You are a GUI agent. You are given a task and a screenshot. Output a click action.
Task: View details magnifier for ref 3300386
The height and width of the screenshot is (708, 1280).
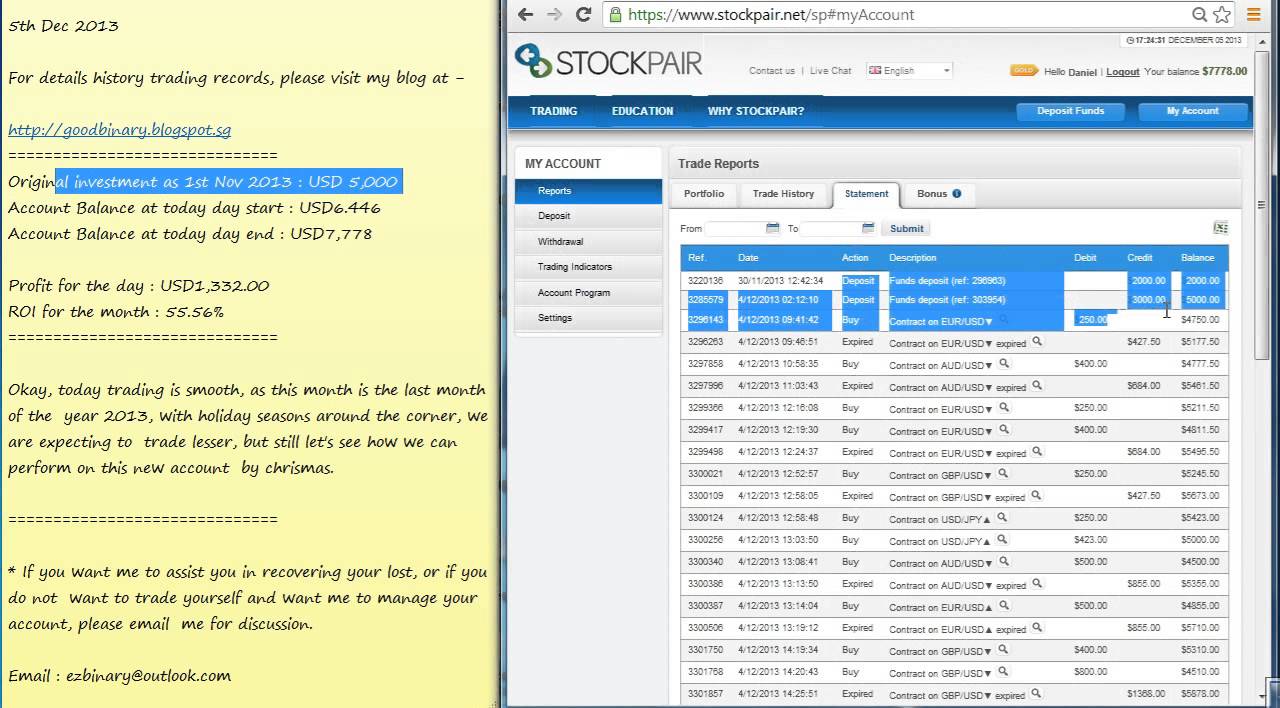(x=1037, y=584)
